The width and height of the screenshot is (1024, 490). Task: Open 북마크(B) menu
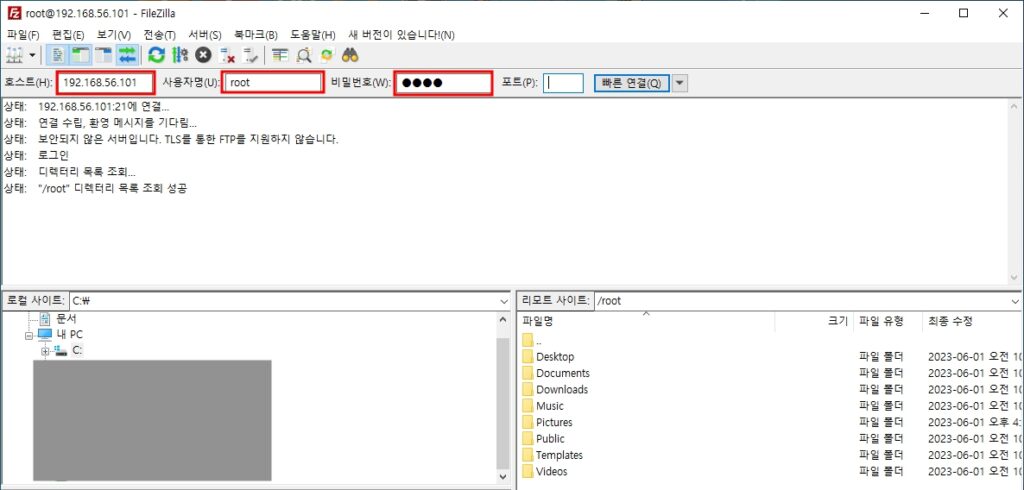point(255,35)
